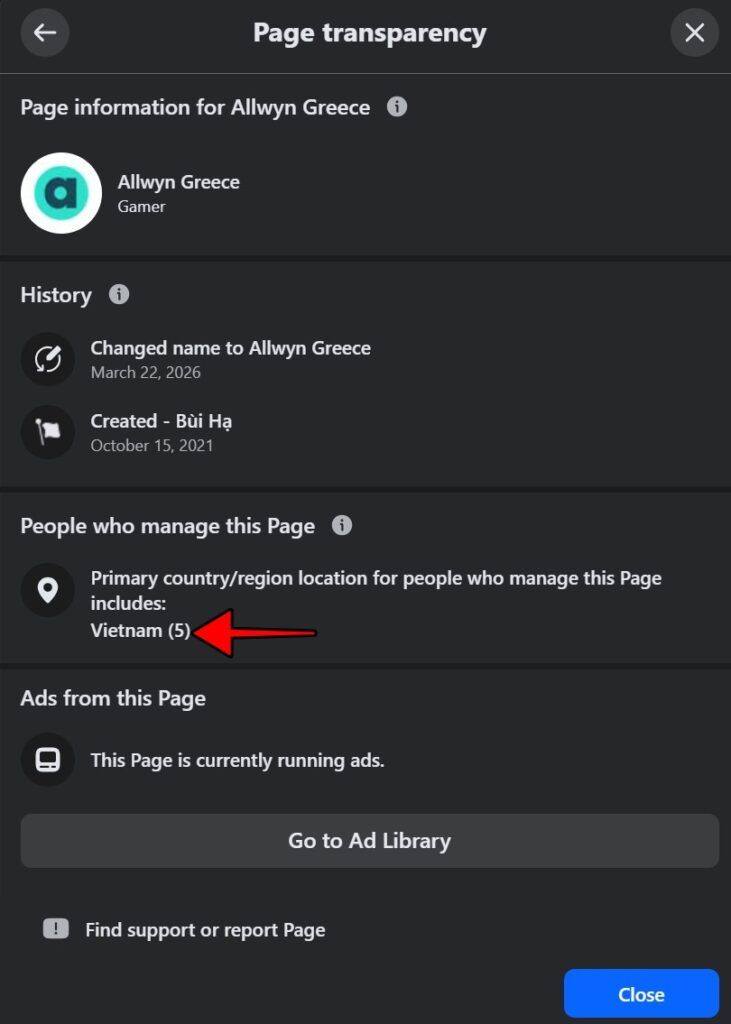Click the Page transparency title
Viewport: 731px width, 1024px height.
pos(369,33)
